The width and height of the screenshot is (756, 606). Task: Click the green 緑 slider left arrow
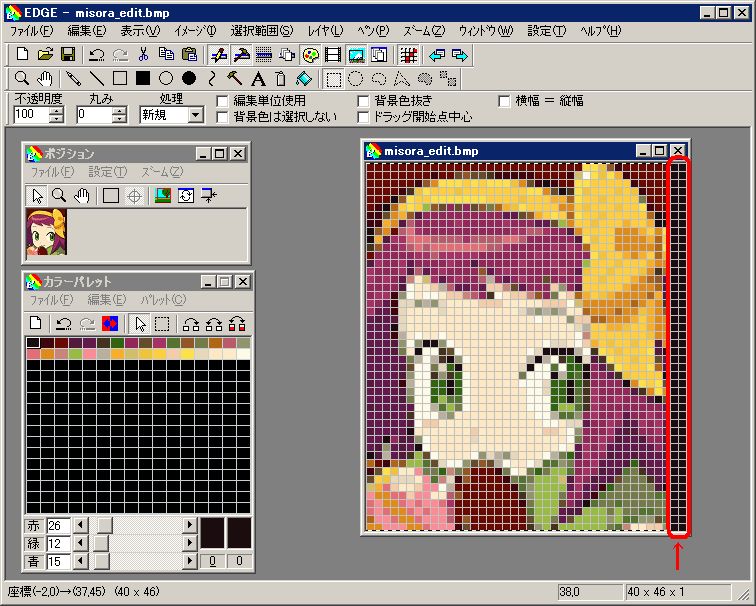pos(80,543)
